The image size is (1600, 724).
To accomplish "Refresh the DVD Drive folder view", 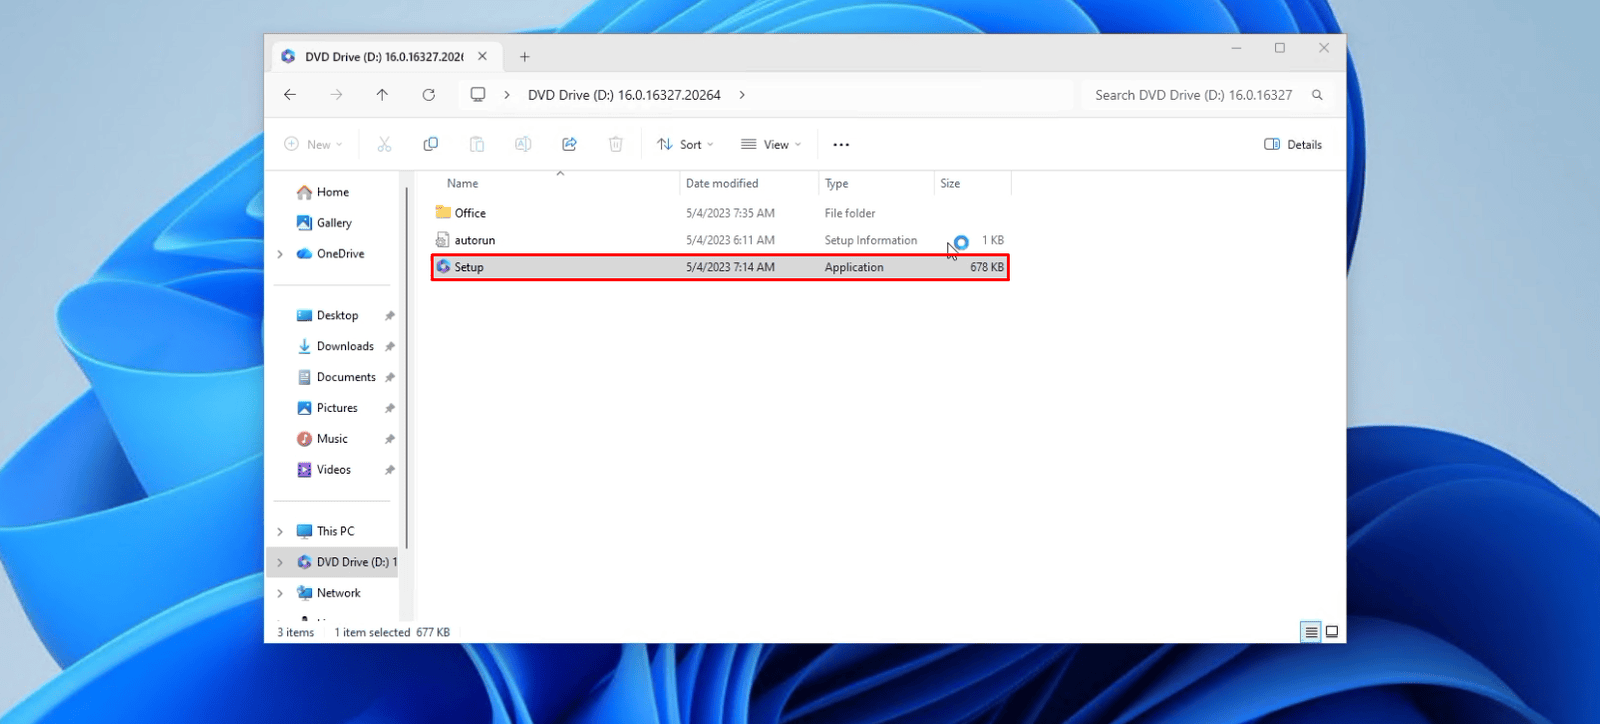I will 429,95.
